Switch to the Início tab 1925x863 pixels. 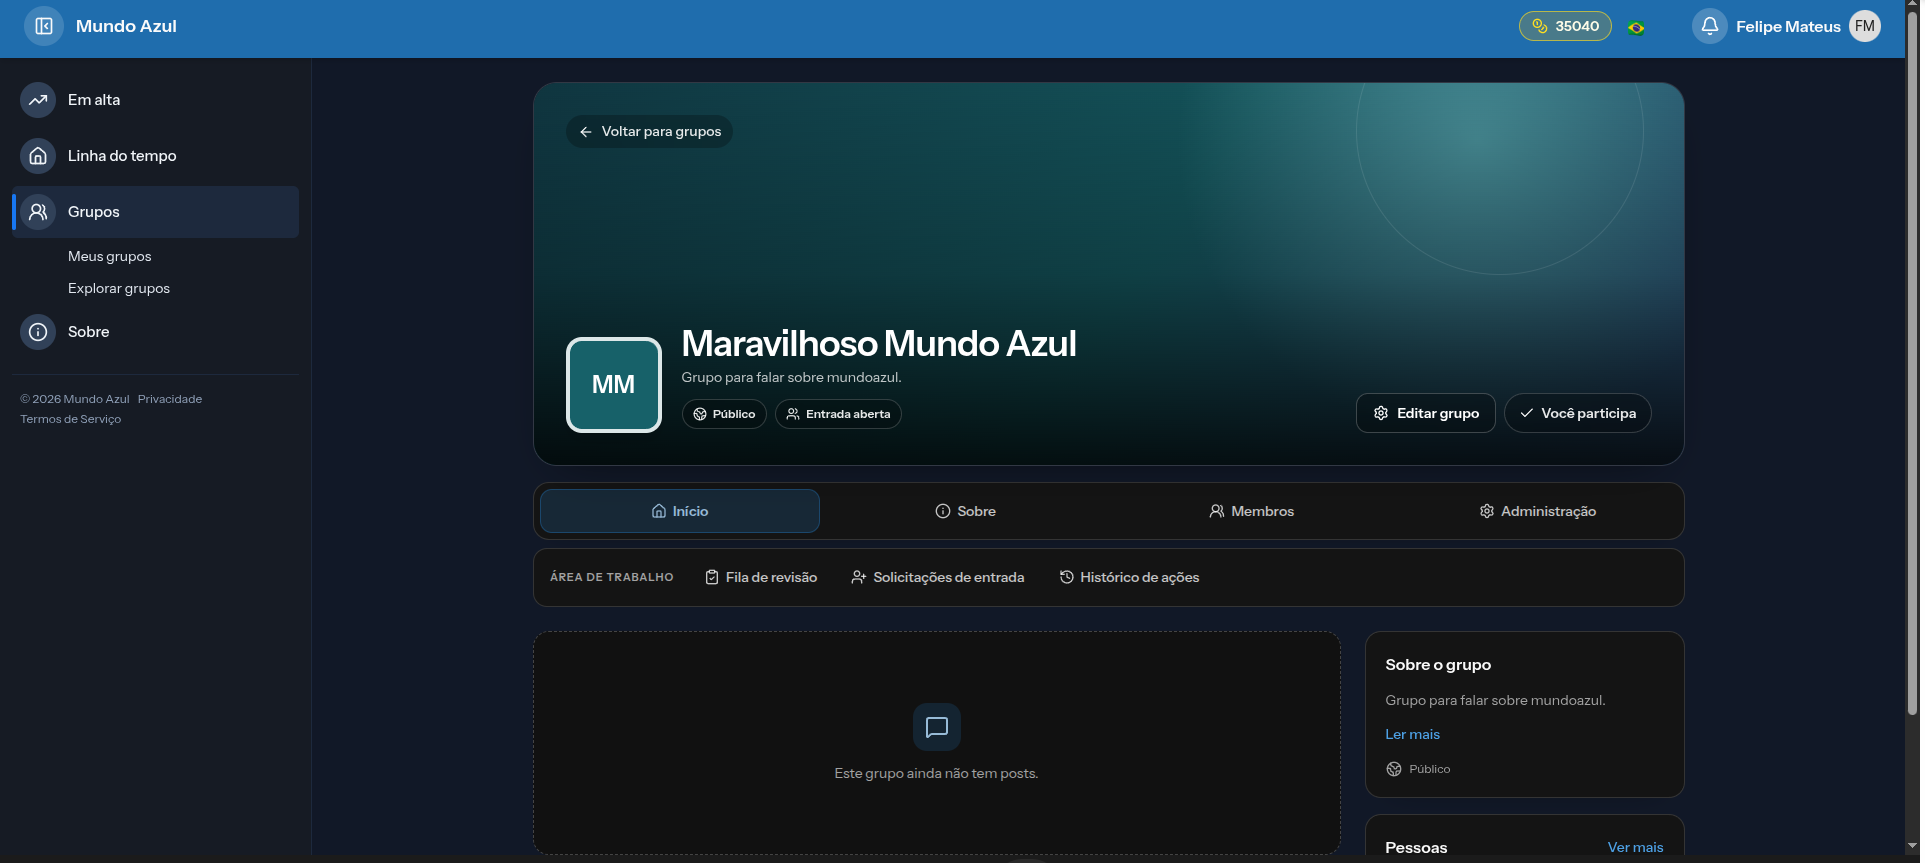click(x=680, y=511)
